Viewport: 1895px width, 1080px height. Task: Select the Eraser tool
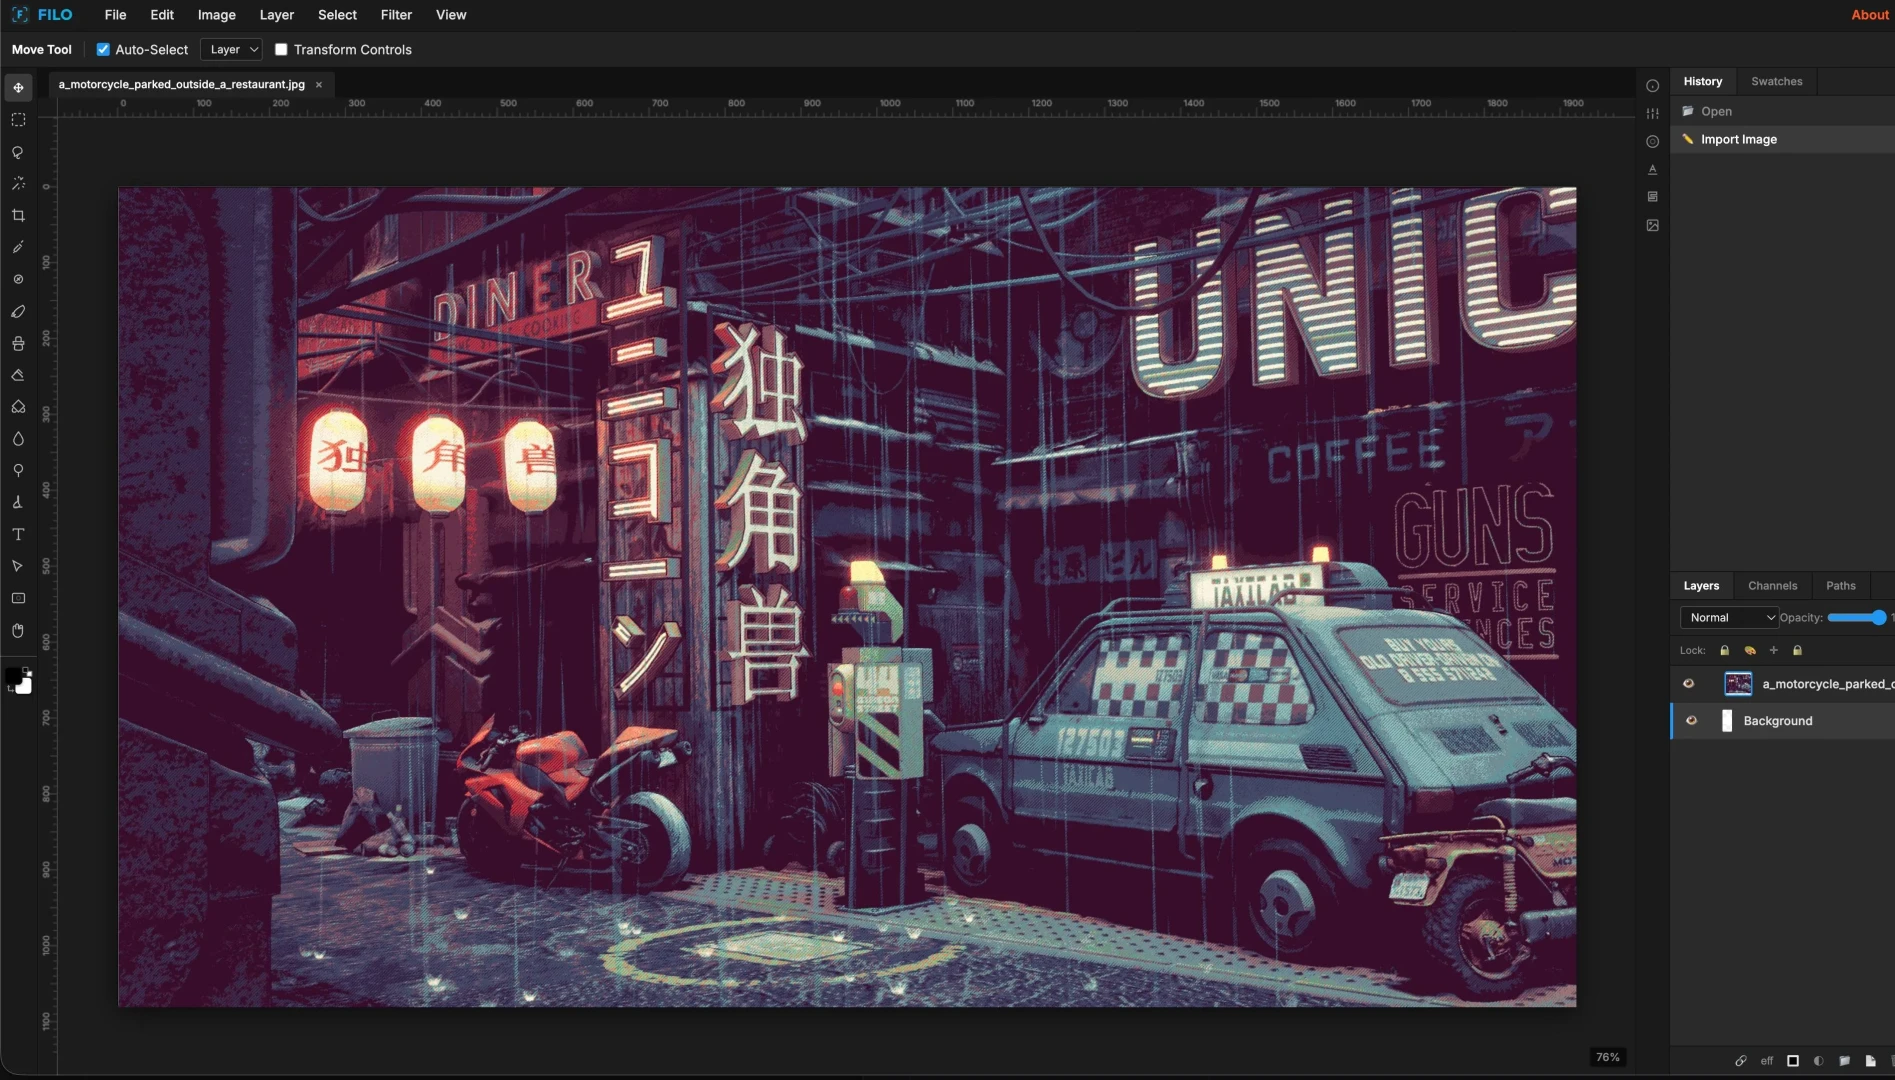[x=18, y=376]
